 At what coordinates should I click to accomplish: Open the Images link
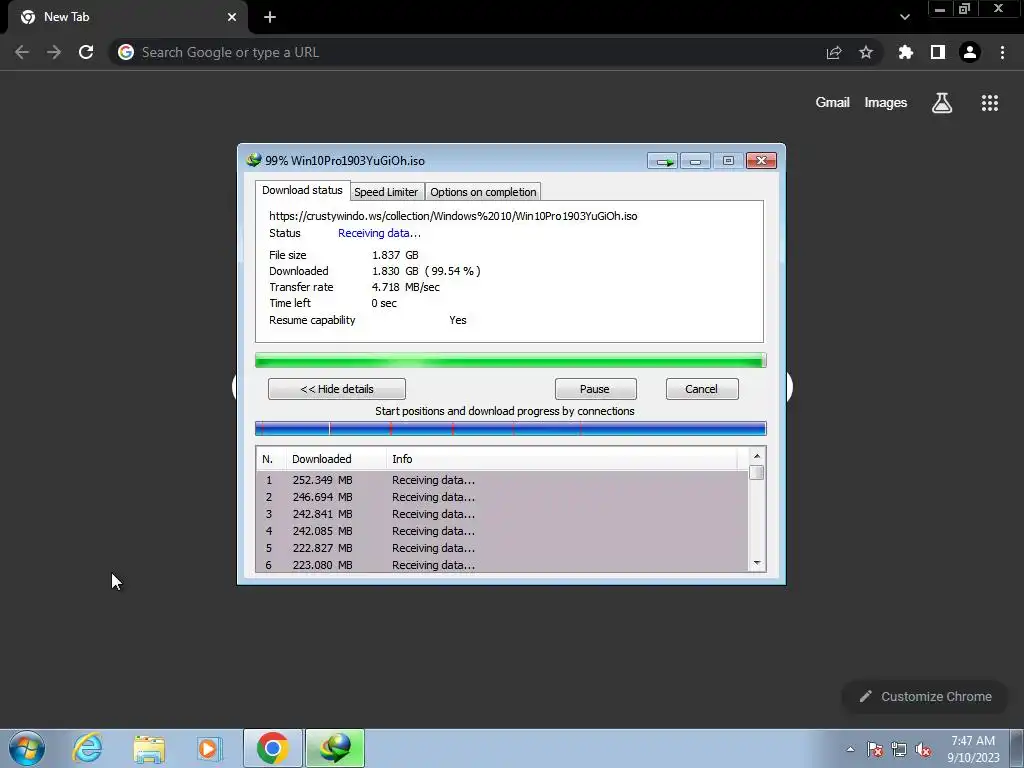(886, 103)
